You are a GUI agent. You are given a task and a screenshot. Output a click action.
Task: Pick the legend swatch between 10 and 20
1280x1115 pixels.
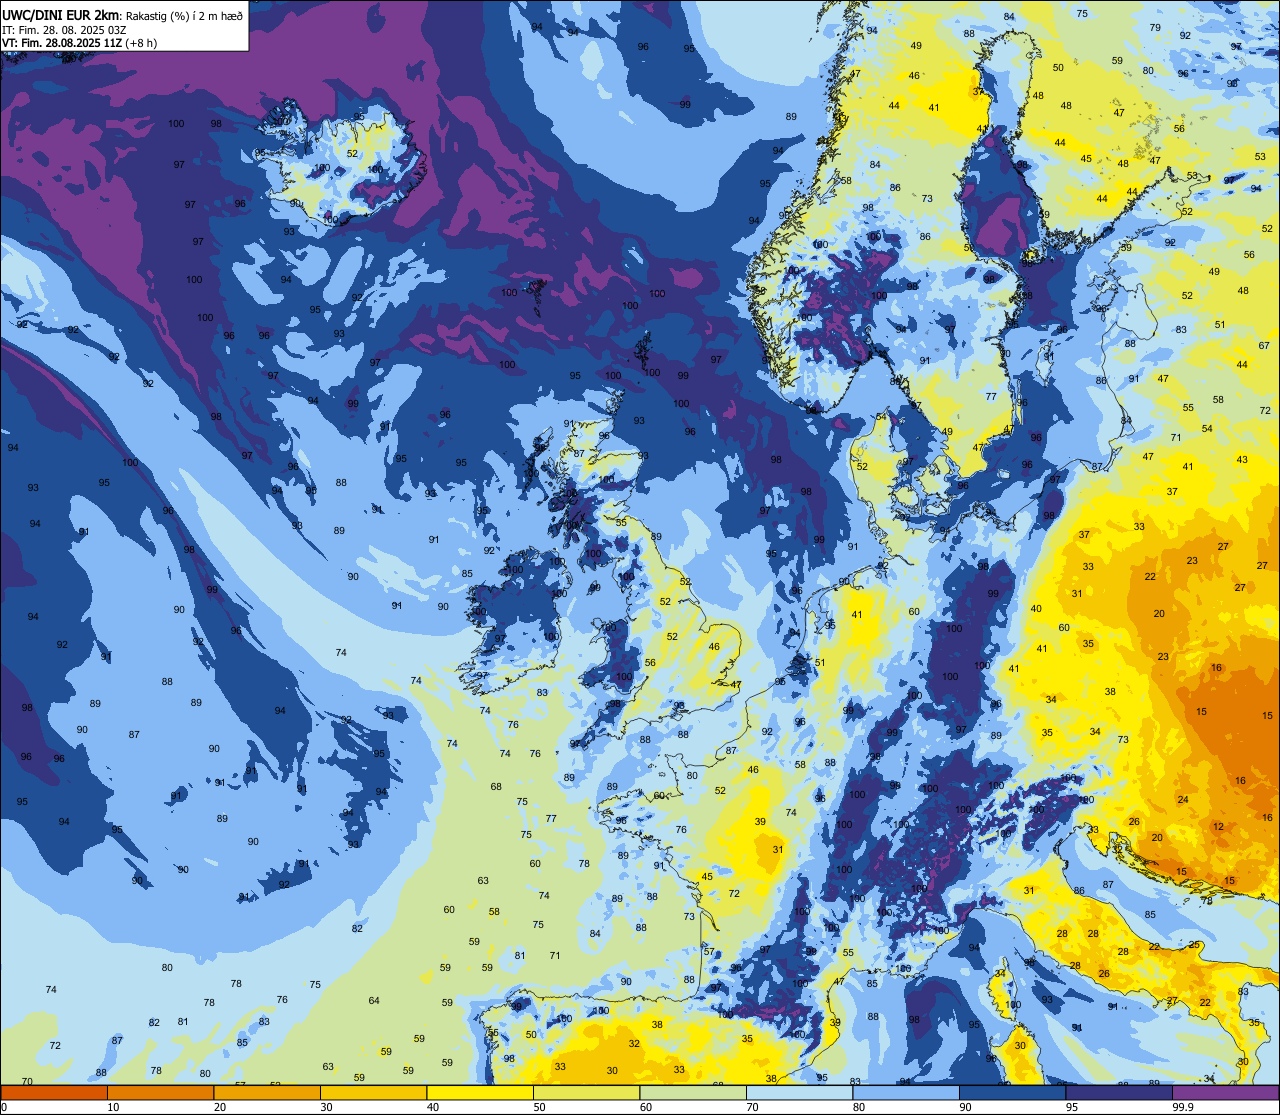[160, 1092]
